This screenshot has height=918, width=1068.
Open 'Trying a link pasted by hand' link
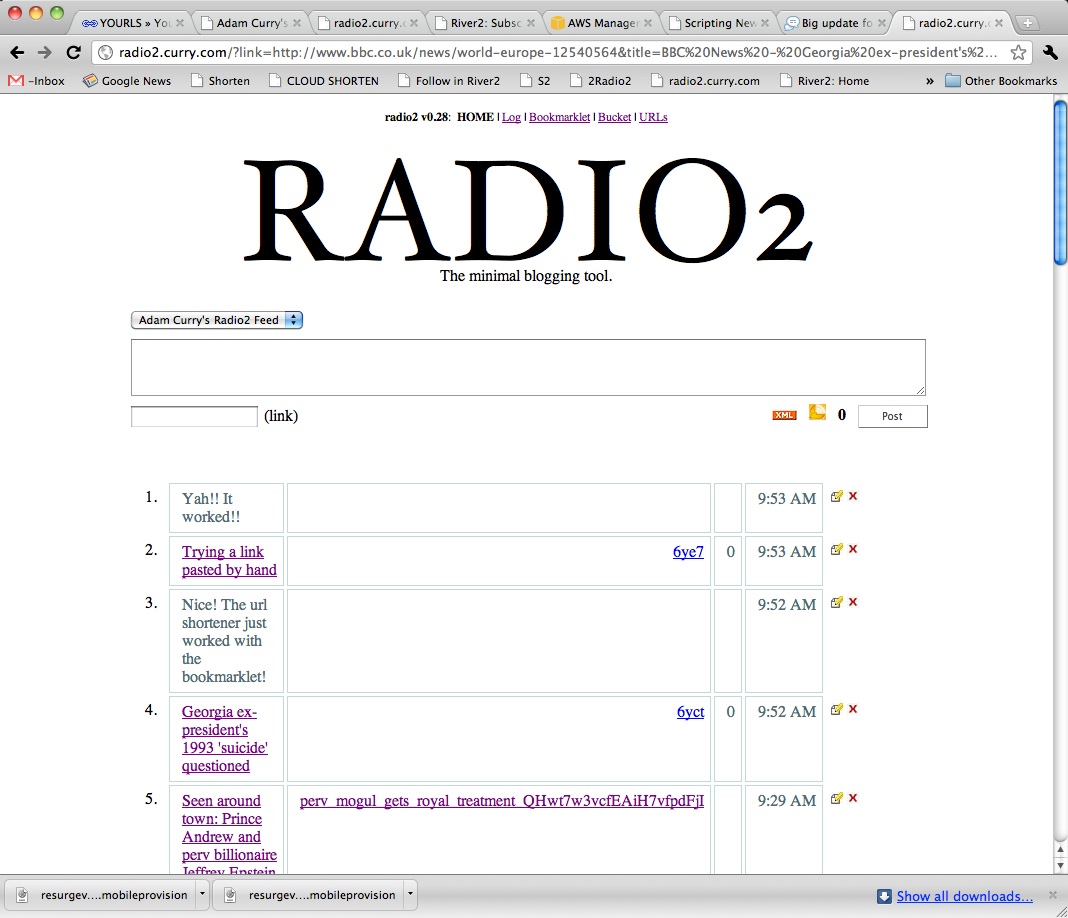pos(229,560)
